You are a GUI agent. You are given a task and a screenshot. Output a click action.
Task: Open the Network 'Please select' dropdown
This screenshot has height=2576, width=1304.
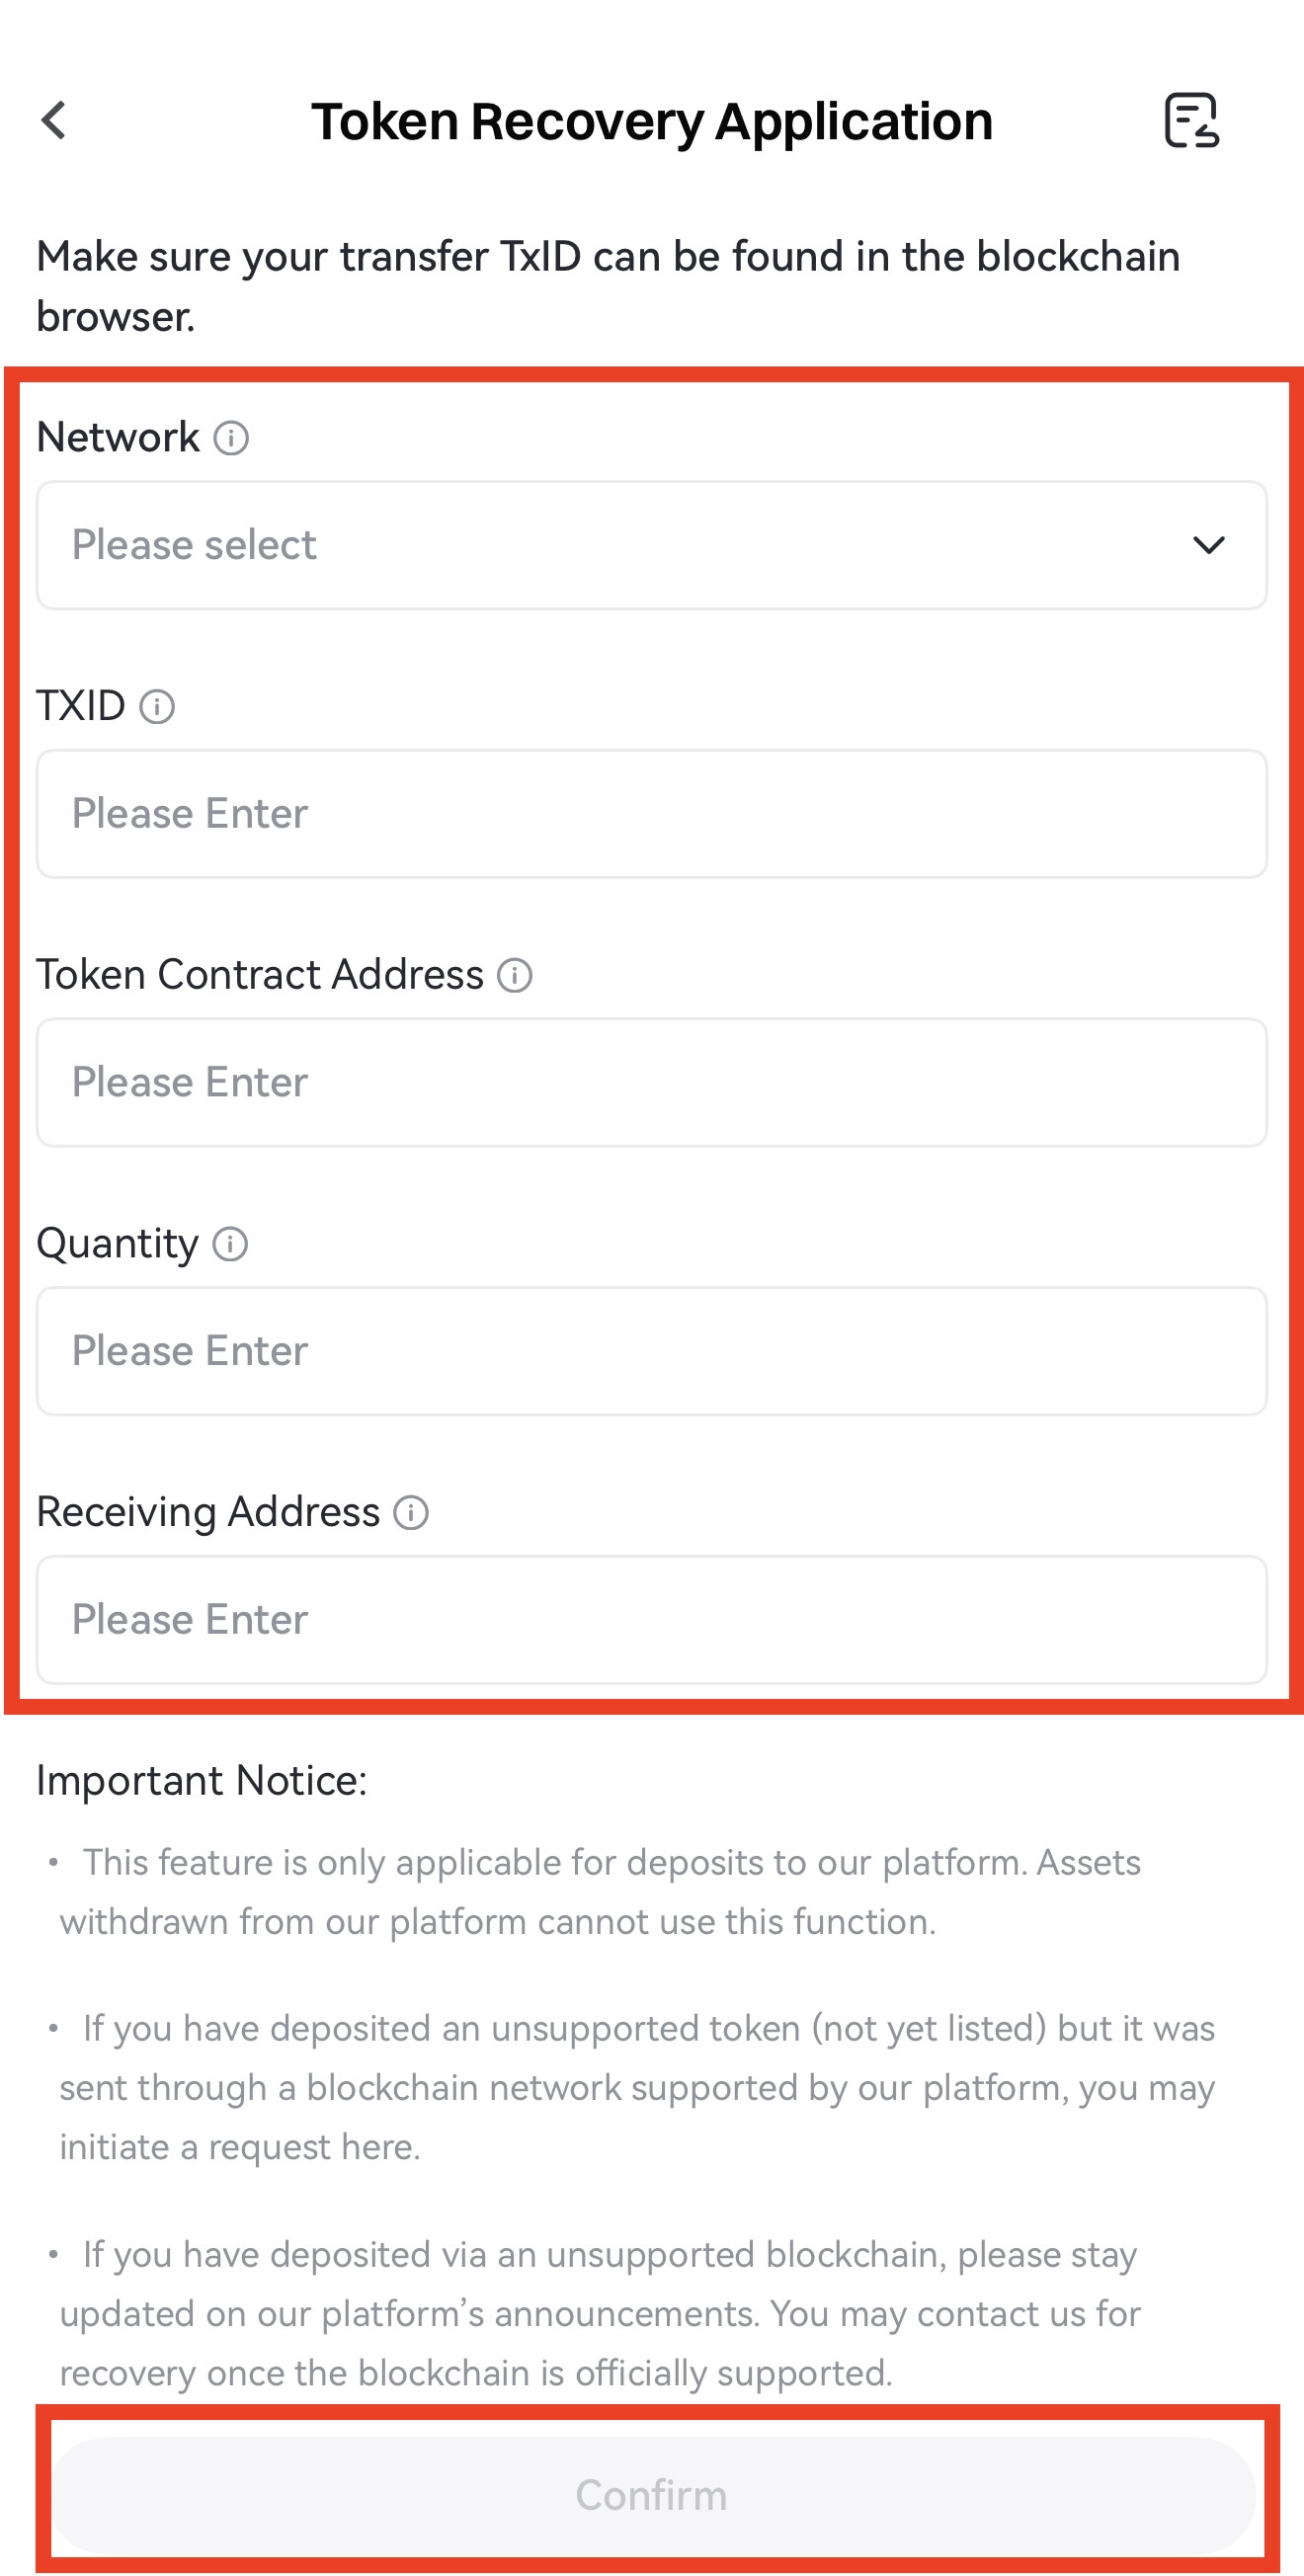(x=650, y=545)
